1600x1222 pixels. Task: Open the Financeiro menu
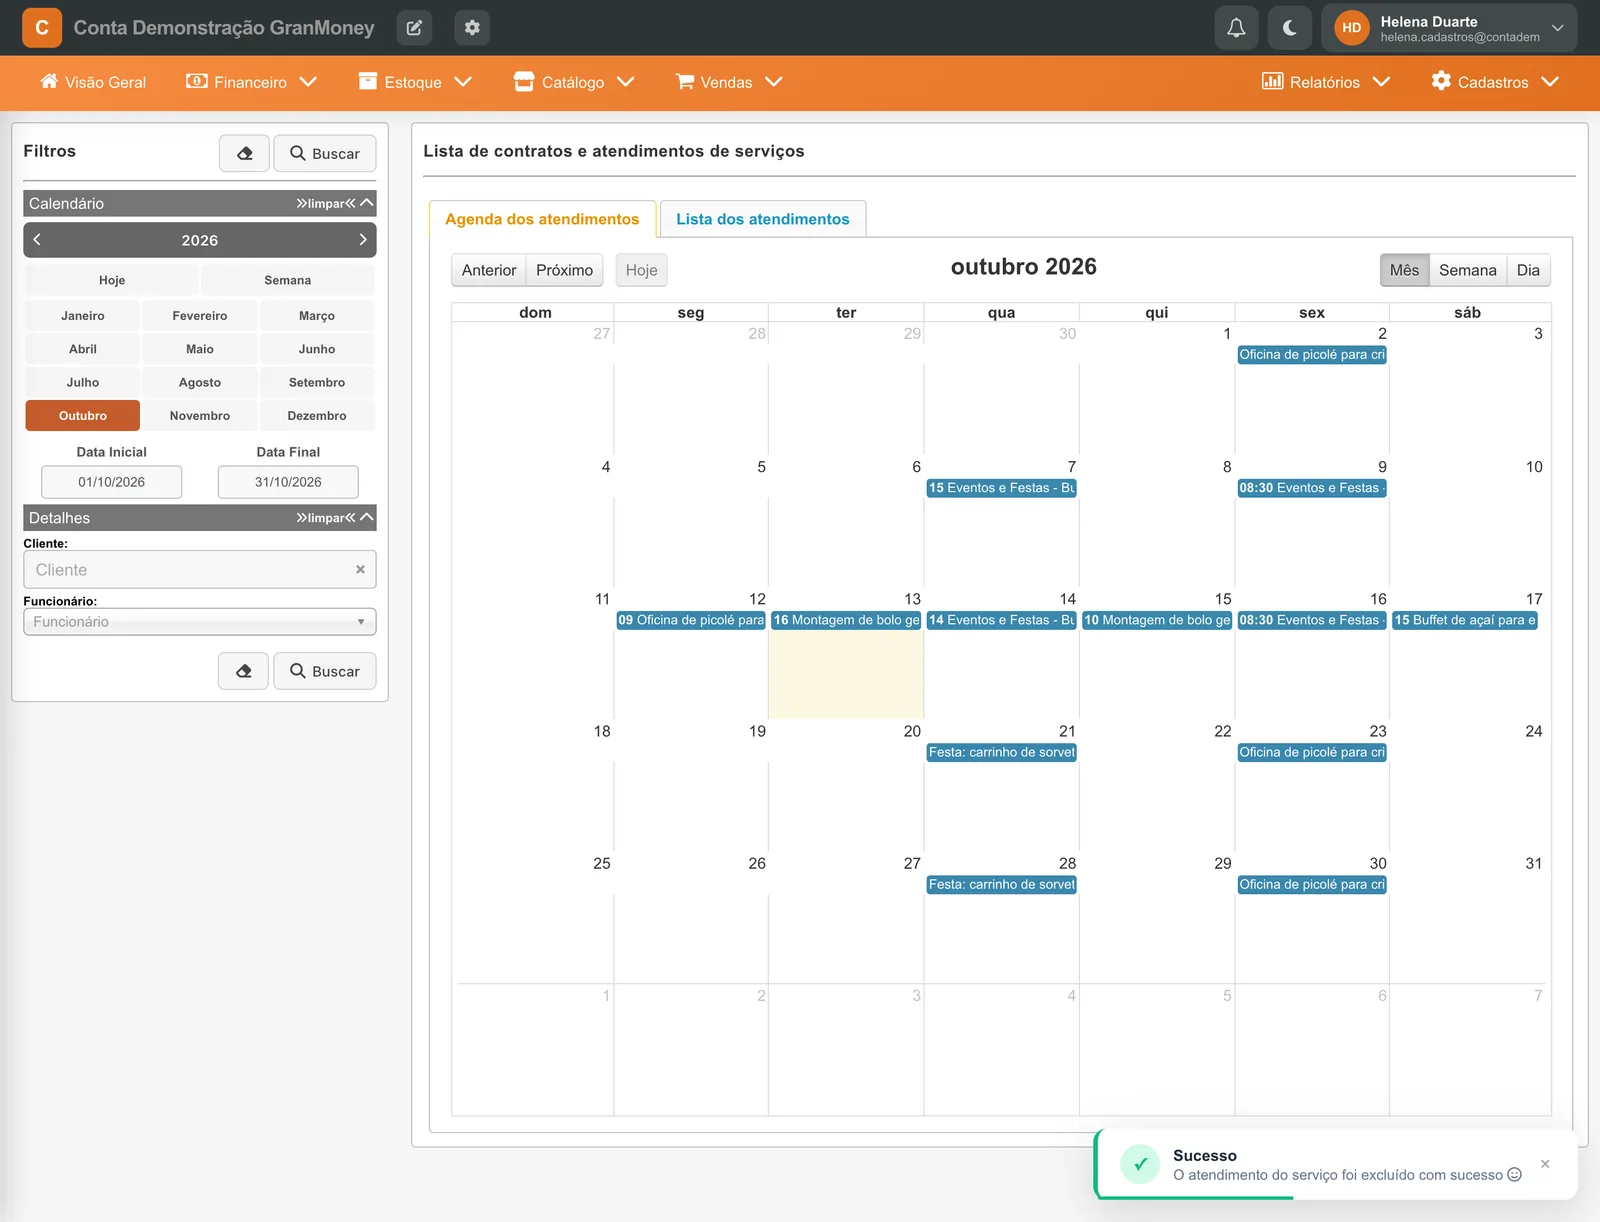tap(251, 82)
